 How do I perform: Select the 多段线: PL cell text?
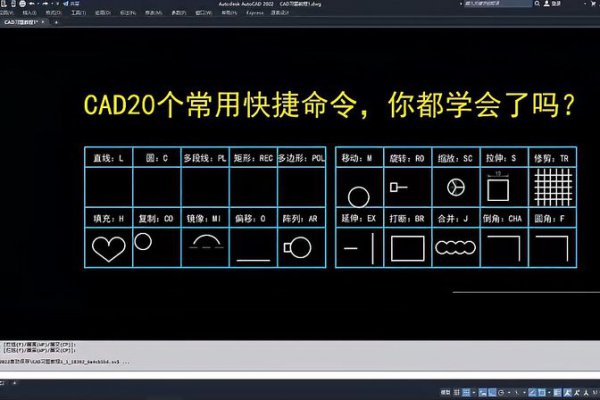tap(205, 158)
